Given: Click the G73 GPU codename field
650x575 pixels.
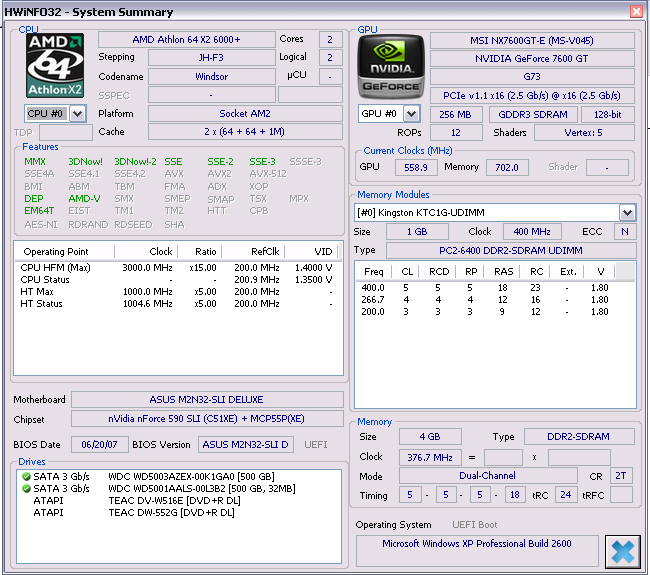Looking at the screenshot, I should click(x=532, y=77).
